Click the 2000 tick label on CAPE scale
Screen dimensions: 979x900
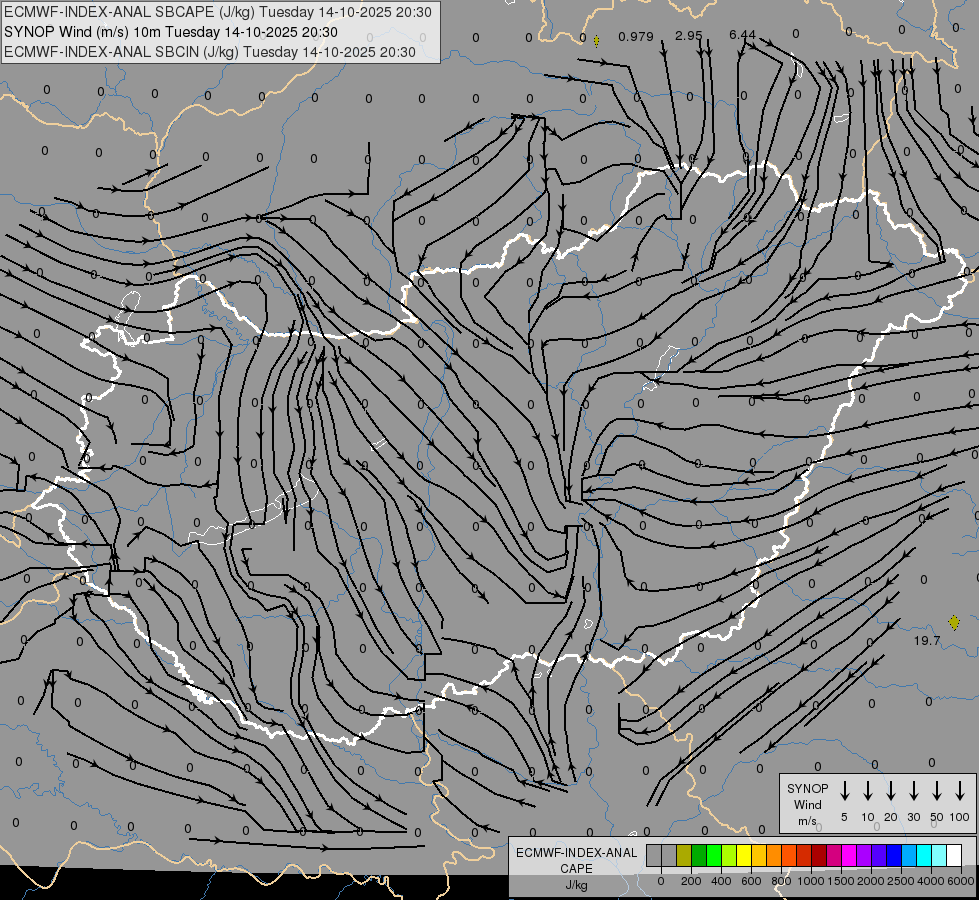pyautogui.click(x=871, y=881)
